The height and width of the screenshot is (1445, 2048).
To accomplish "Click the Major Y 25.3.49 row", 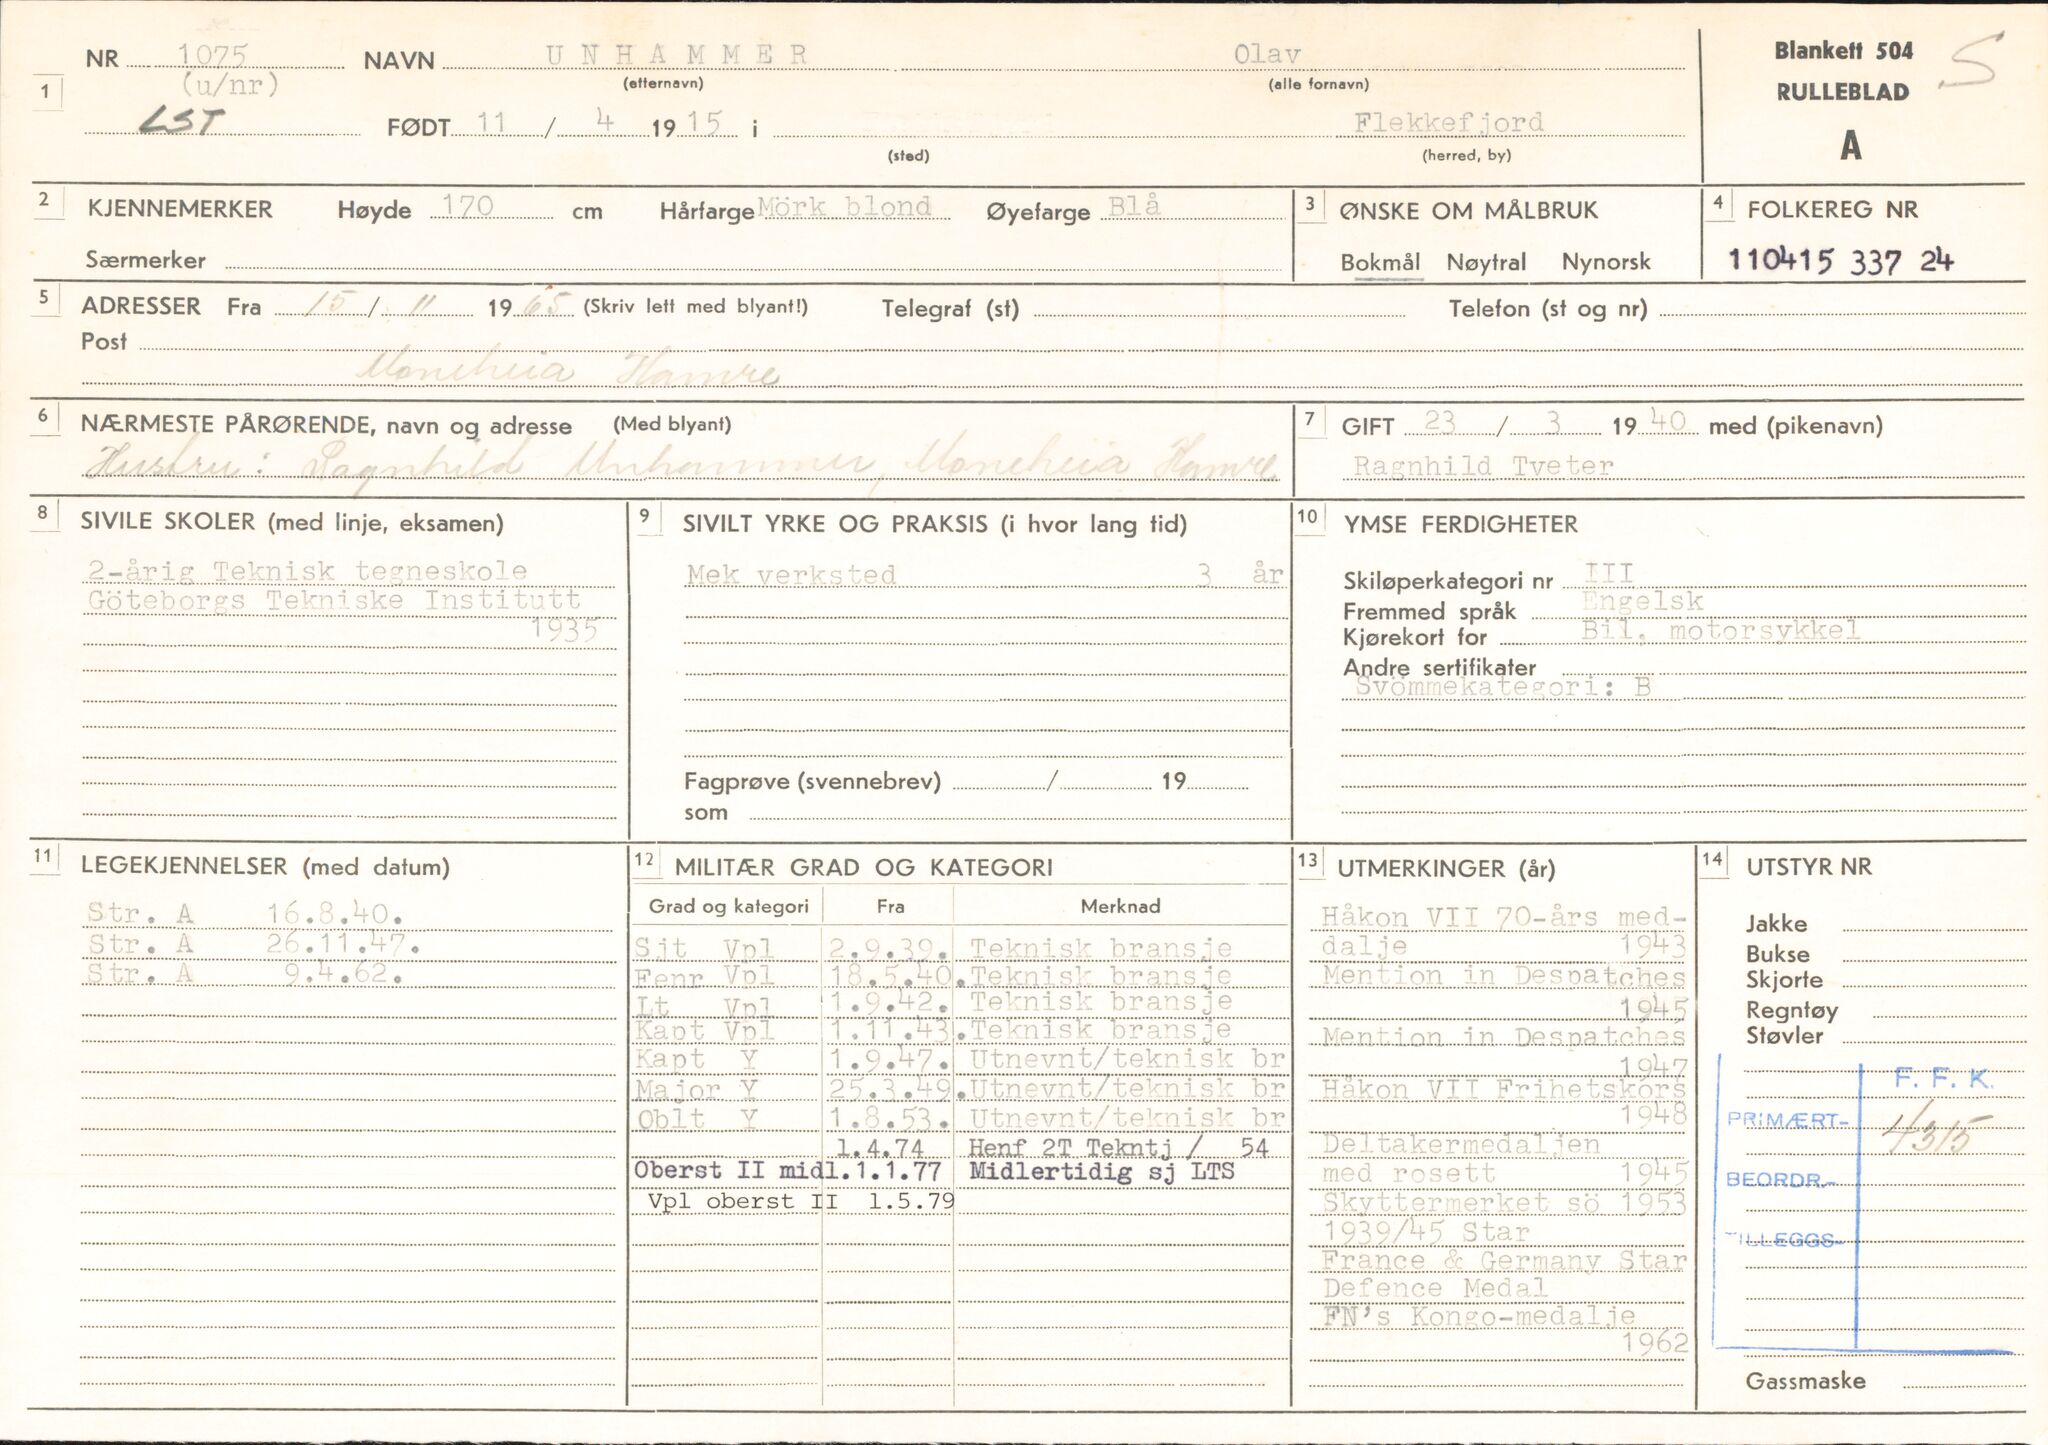I will (959, 1089).
